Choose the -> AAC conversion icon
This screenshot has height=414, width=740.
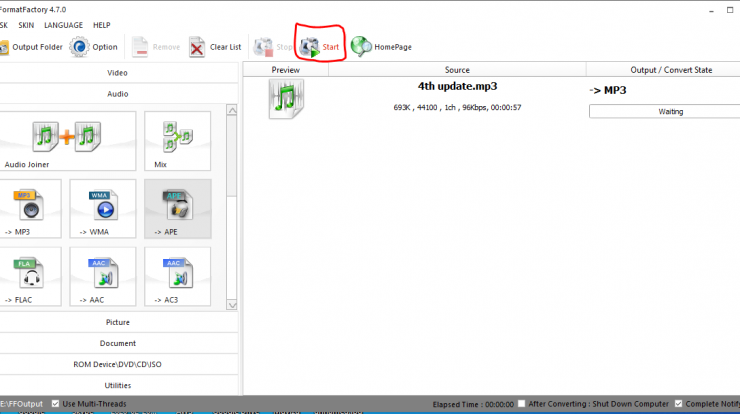click(103, 277)
